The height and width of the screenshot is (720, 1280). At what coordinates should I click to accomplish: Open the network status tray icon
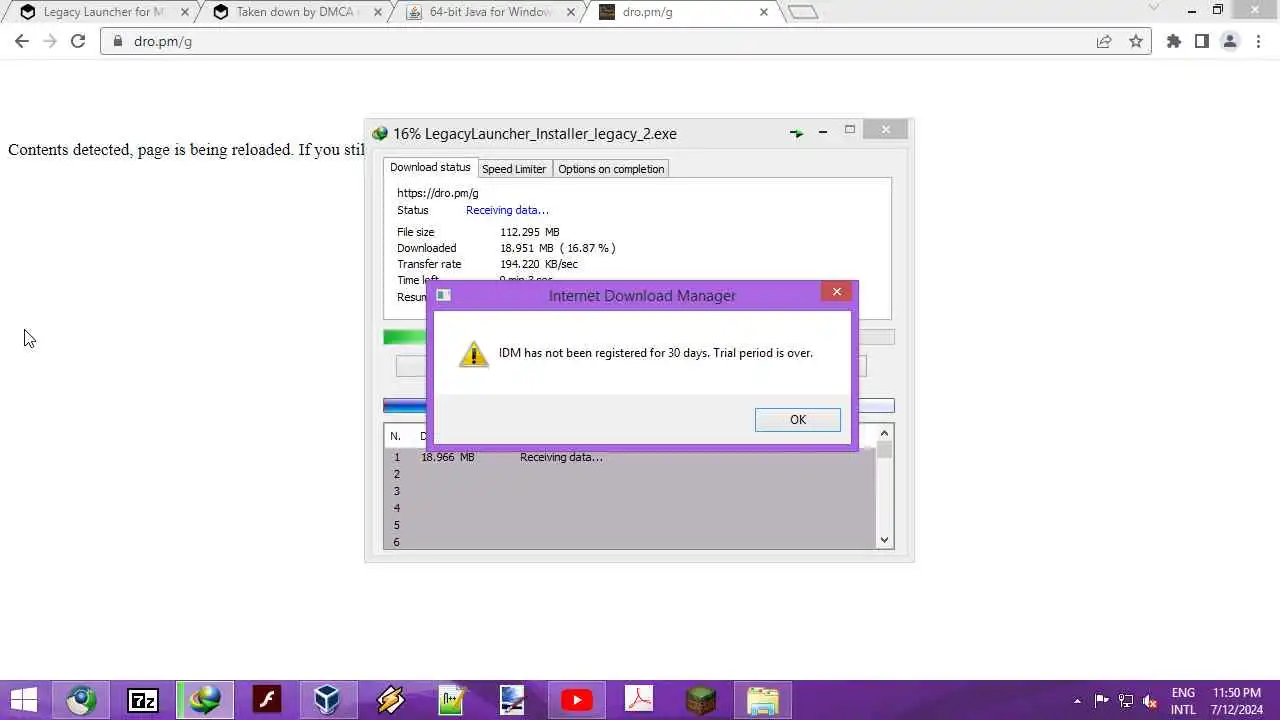[1126, 701]
